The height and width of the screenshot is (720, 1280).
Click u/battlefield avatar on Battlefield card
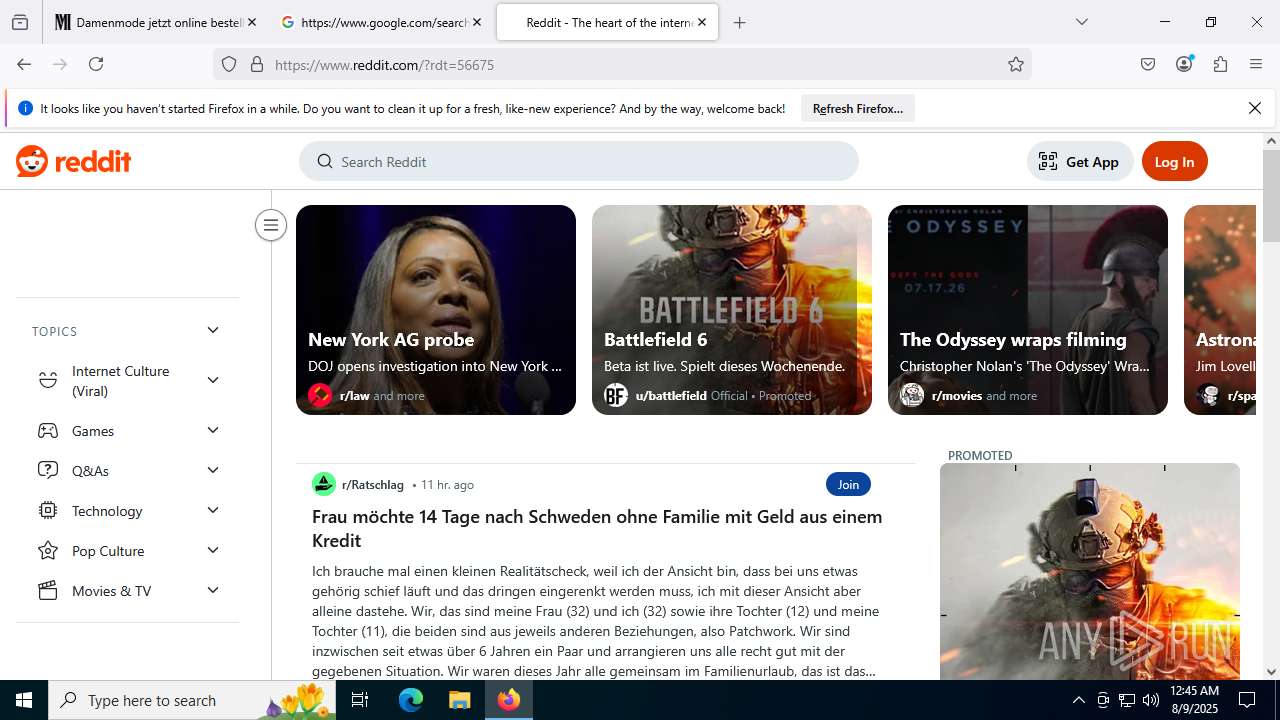click(x=616, y=395)
